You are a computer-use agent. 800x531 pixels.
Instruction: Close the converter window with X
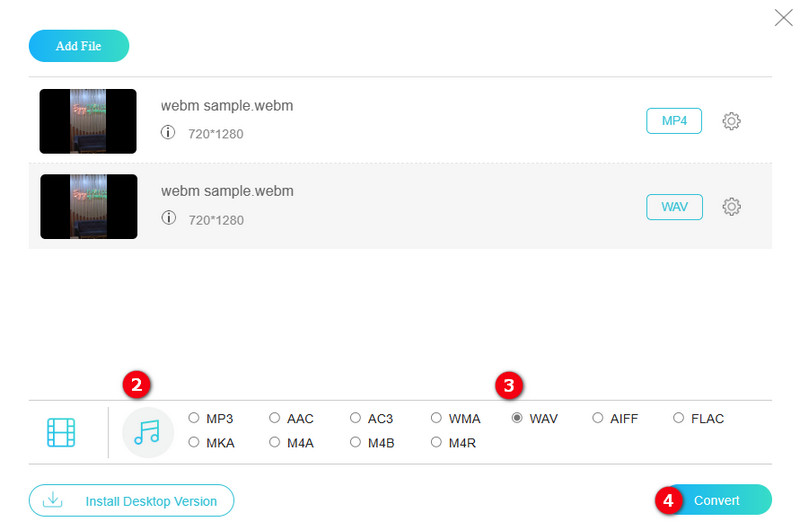pos(783,17)
